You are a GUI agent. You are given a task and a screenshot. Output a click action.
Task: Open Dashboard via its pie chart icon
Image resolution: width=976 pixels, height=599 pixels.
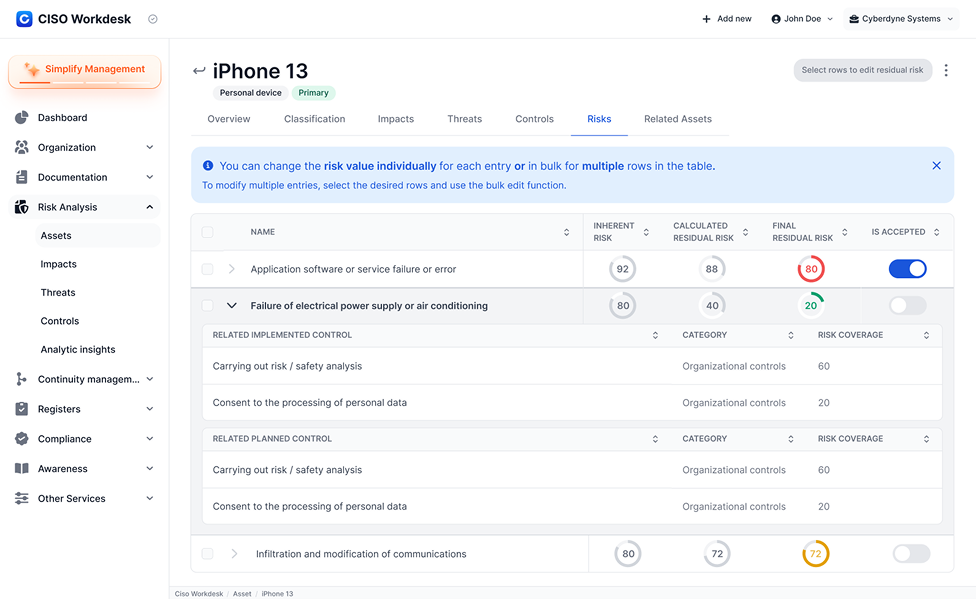(x=22, y=118)
